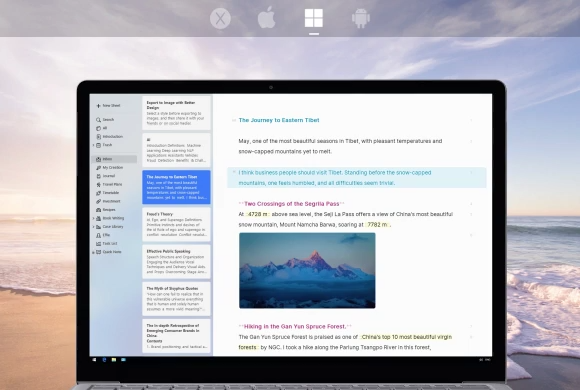Select the Windows logo platform tab
Viewport: 580px width, 390px height.
tap(314, 18)
